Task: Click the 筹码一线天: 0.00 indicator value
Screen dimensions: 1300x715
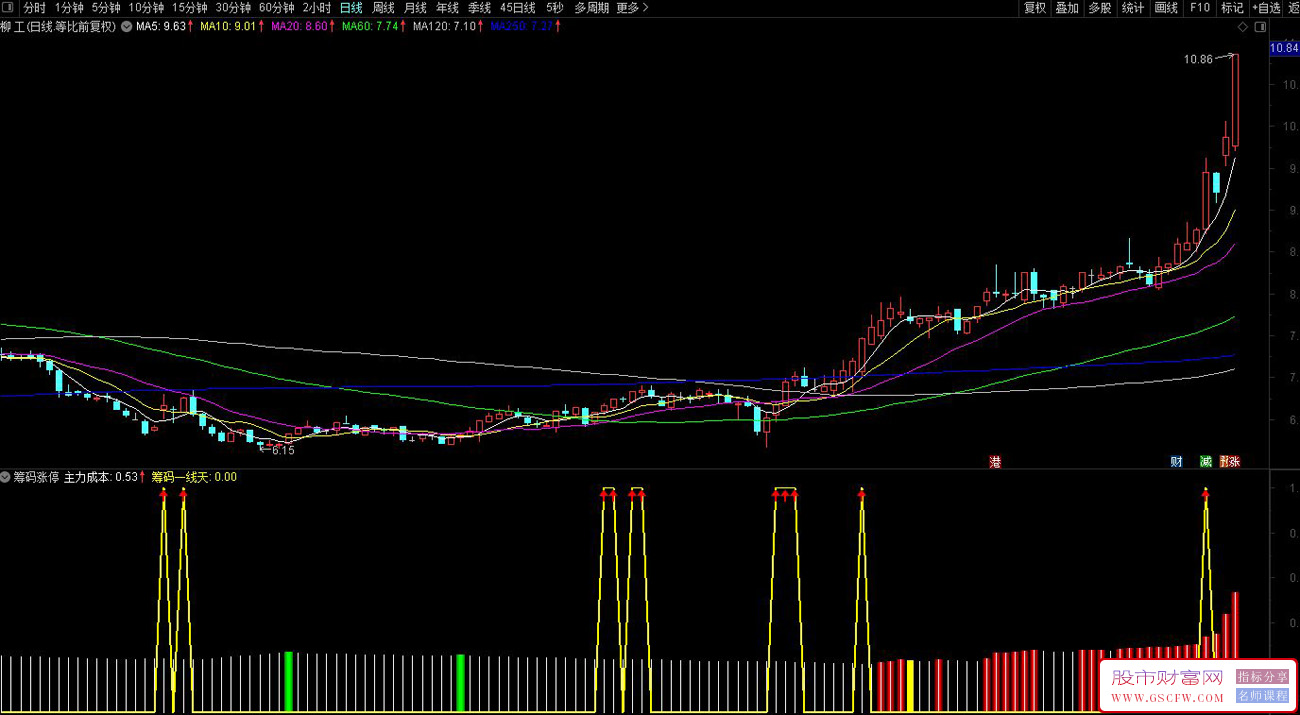Action: click(x=194, y=477)
